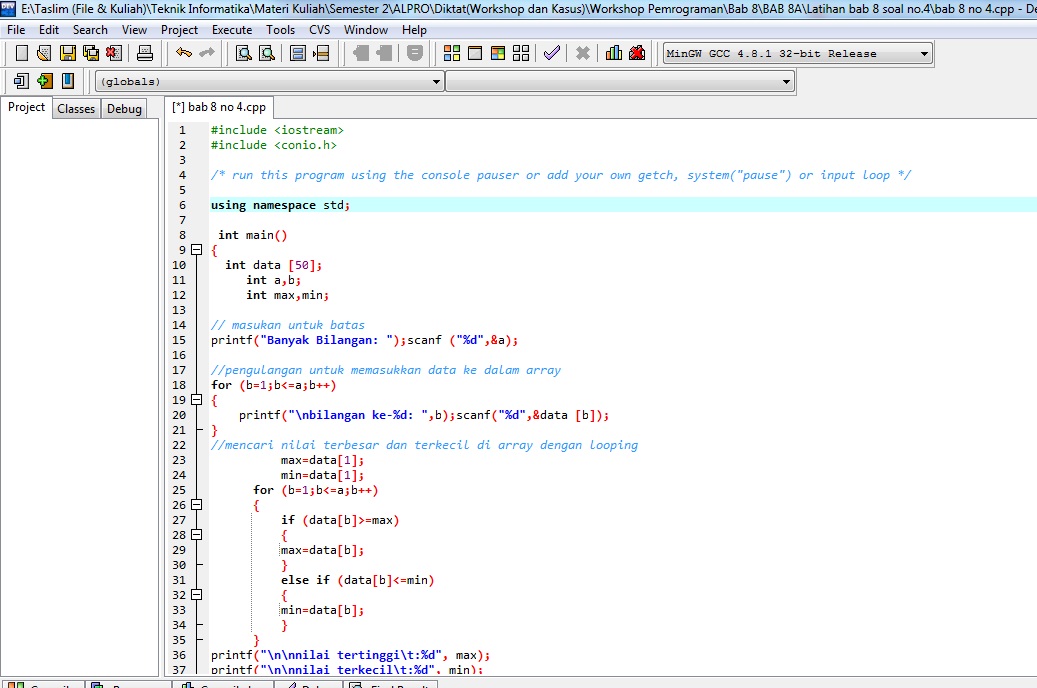Open the empty function list dropdown

coord(620,81)
